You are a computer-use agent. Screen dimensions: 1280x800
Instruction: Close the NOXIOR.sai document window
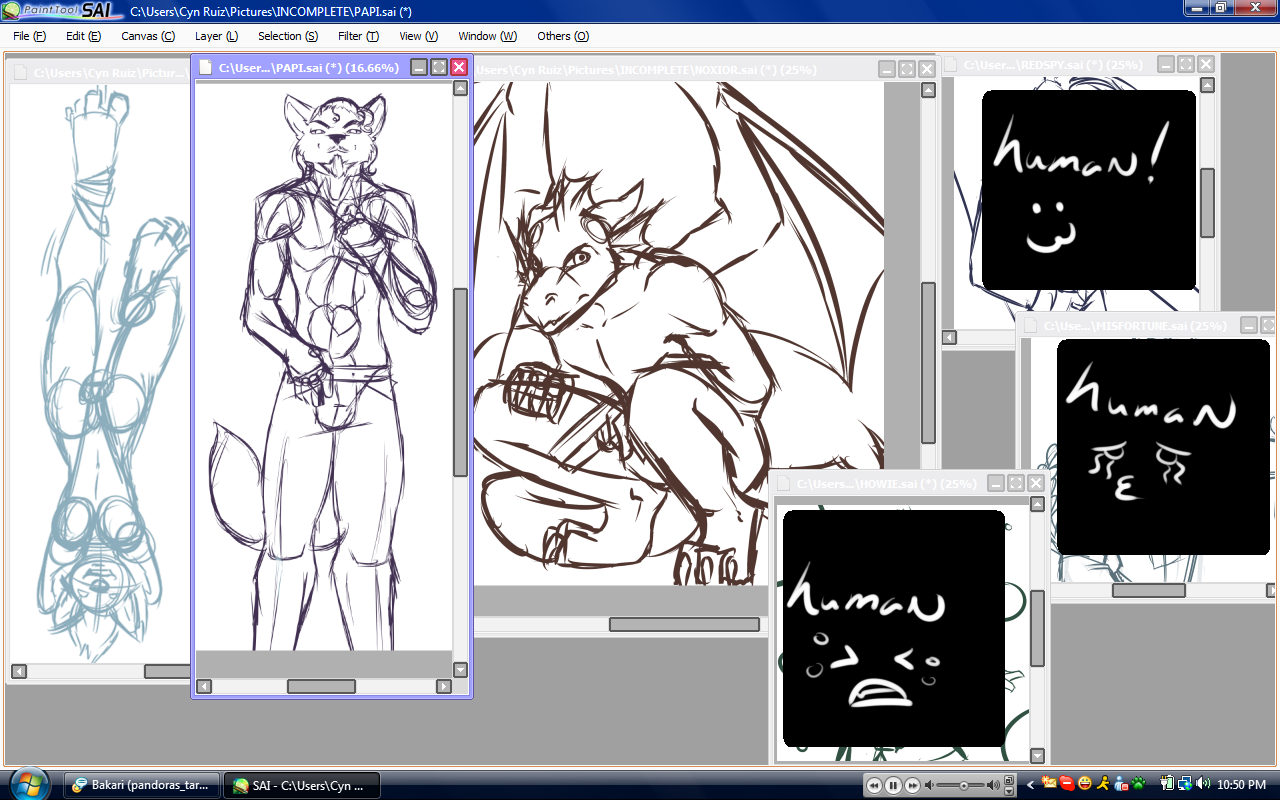tap(927, 69)
